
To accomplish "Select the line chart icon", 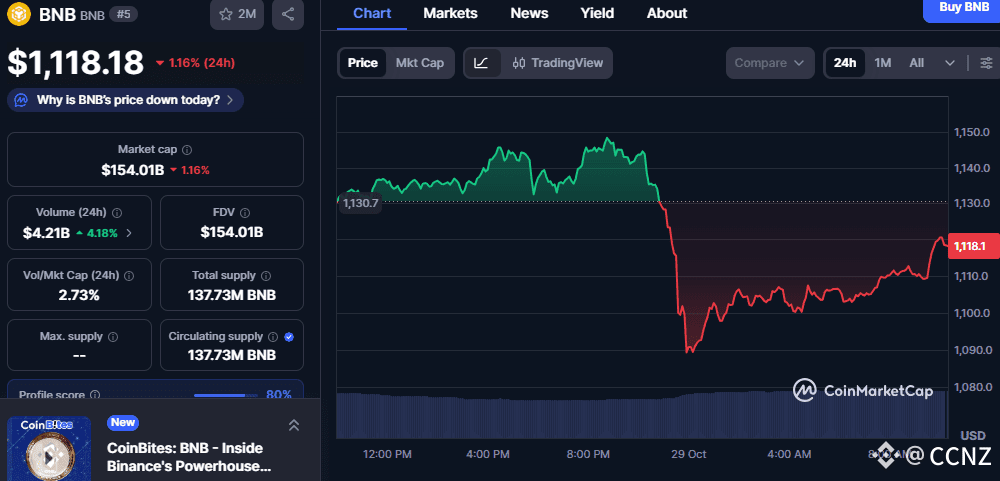I will [481, 63].
